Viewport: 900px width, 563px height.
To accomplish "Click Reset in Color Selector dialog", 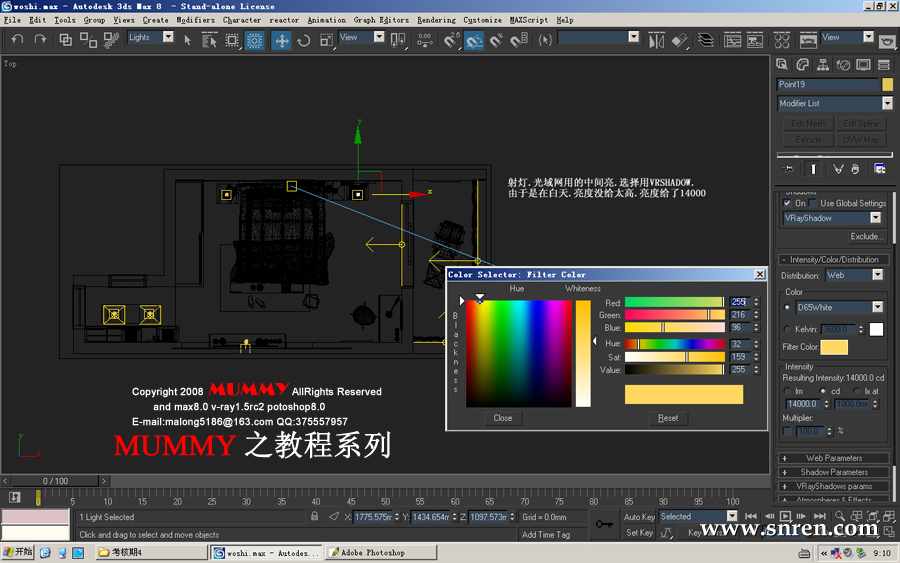I will [668, 418].
